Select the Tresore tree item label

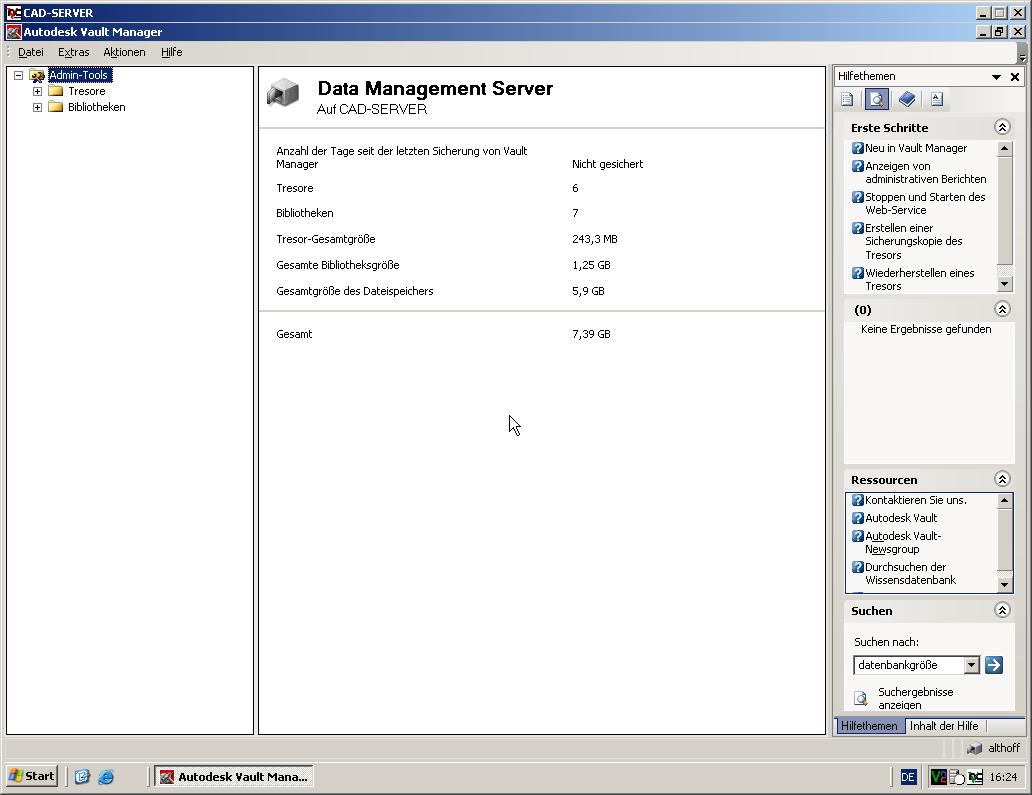coord(87,91)
